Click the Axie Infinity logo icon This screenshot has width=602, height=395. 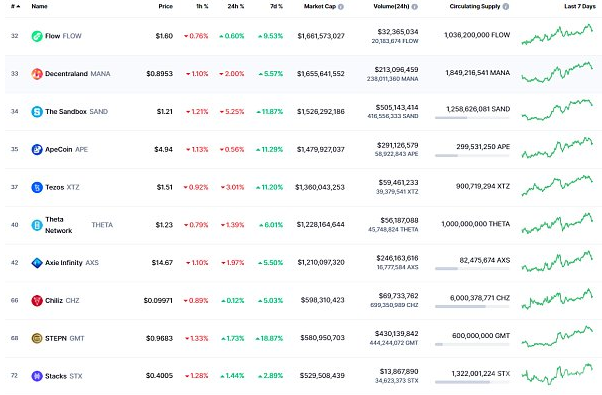point(37,263)
